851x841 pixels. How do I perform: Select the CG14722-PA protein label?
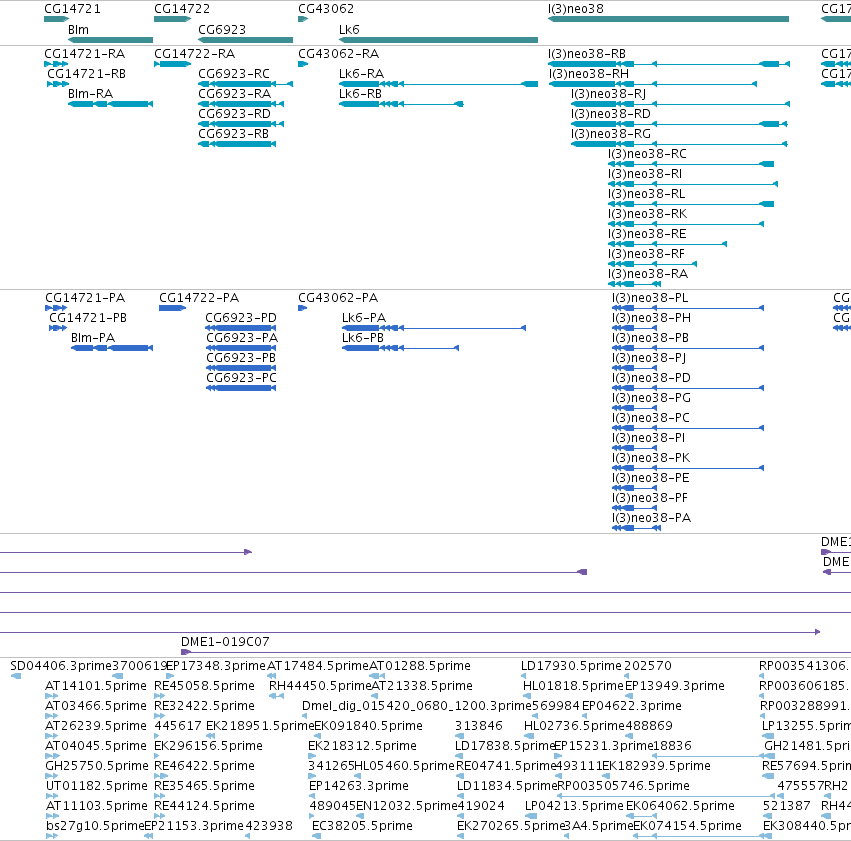(x=199, y=298)
